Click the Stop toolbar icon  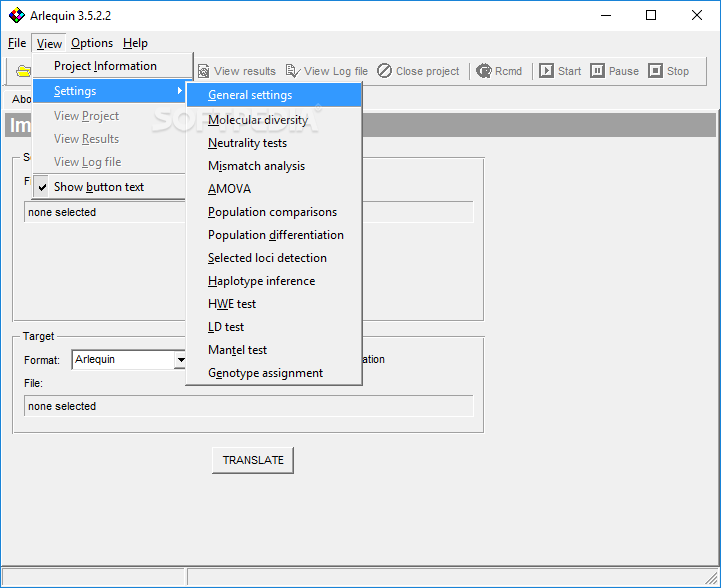655,71
